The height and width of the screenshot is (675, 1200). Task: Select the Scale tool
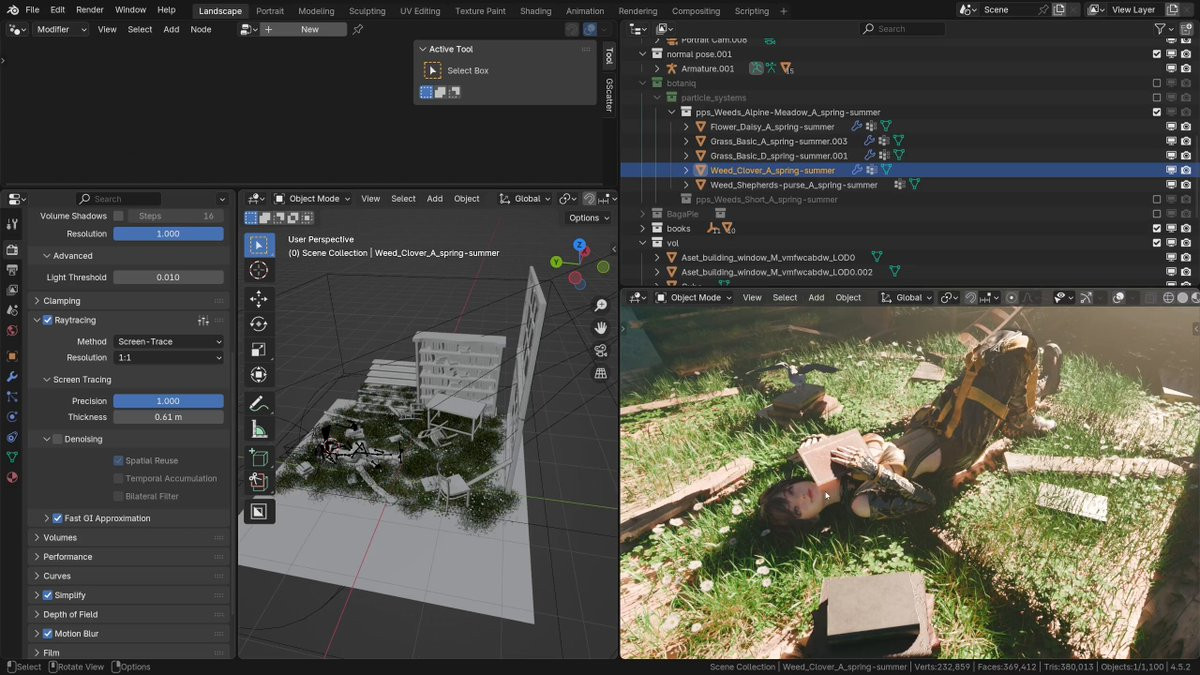258,349
